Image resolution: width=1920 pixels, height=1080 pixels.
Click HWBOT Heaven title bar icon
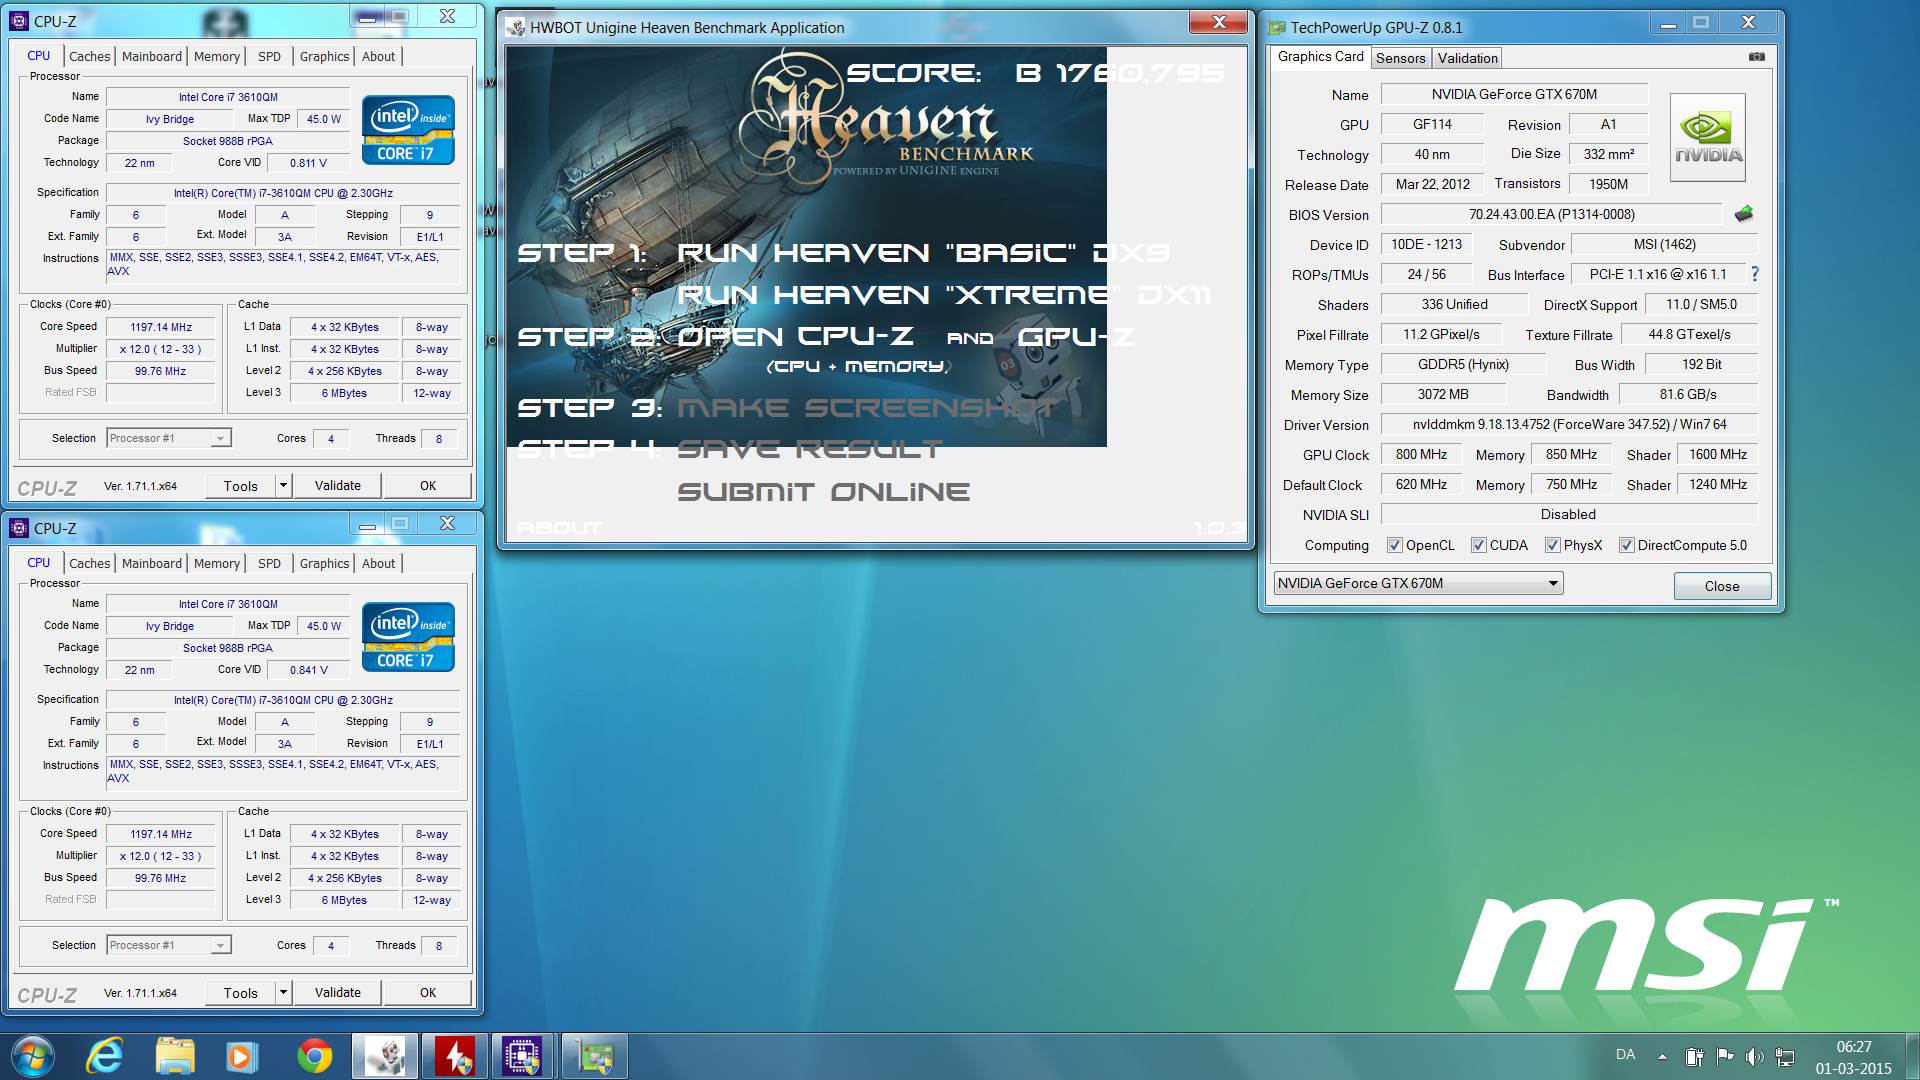point(515,27)
